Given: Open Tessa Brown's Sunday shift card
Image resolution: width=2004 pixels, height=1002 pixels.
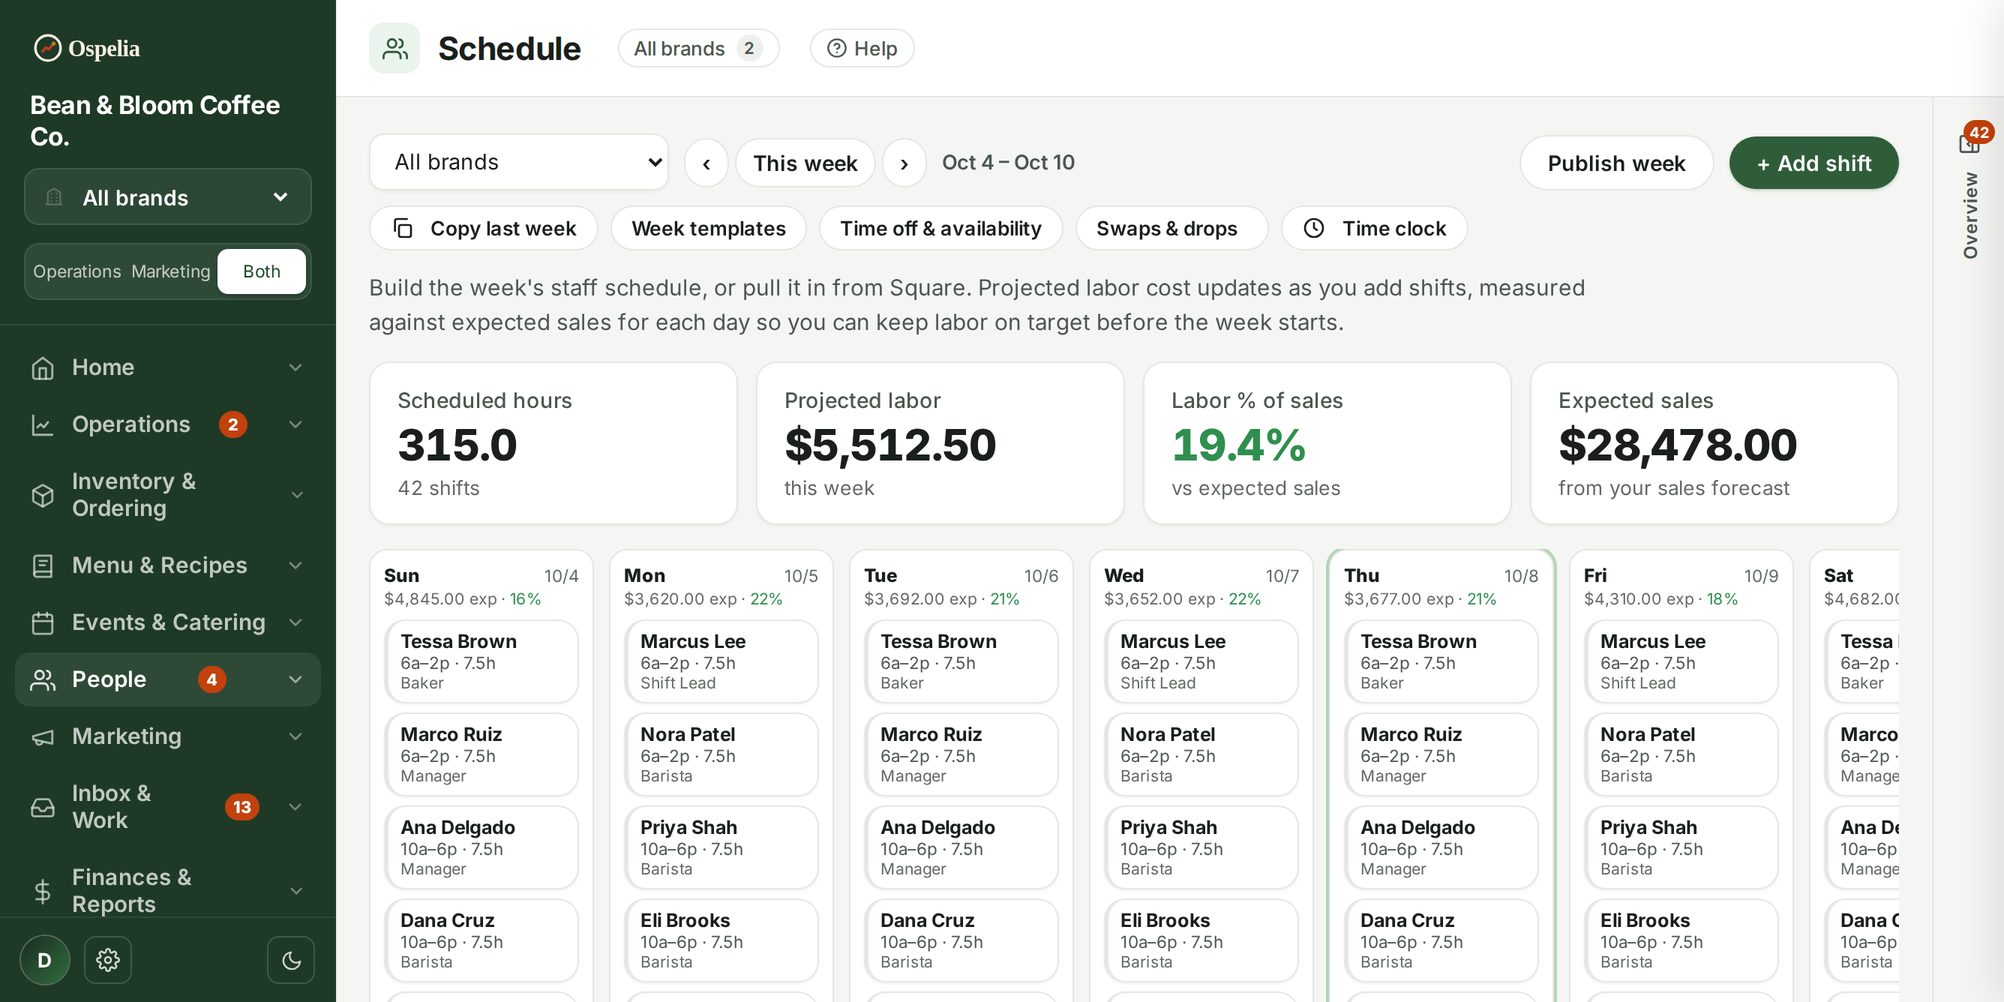Looking at the screenshot, I should (x=481, y=662).
